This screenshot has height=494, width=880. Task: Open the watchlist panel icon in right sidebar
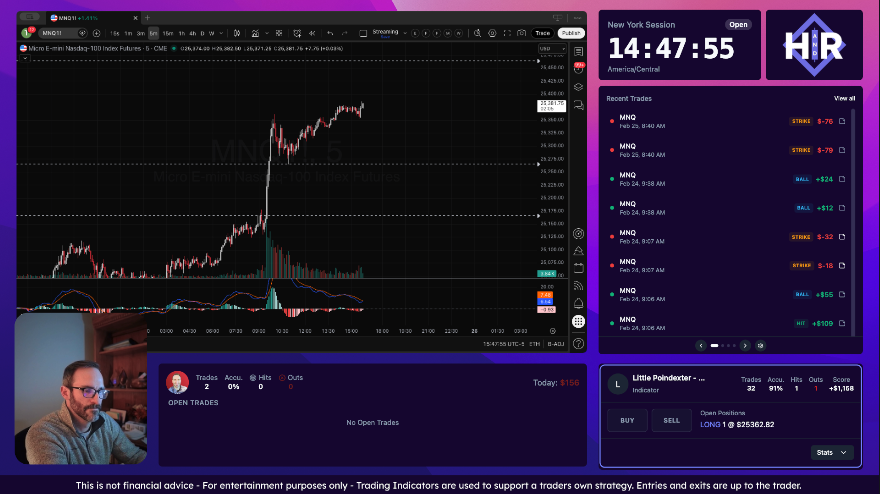click(x=578, y=52)
